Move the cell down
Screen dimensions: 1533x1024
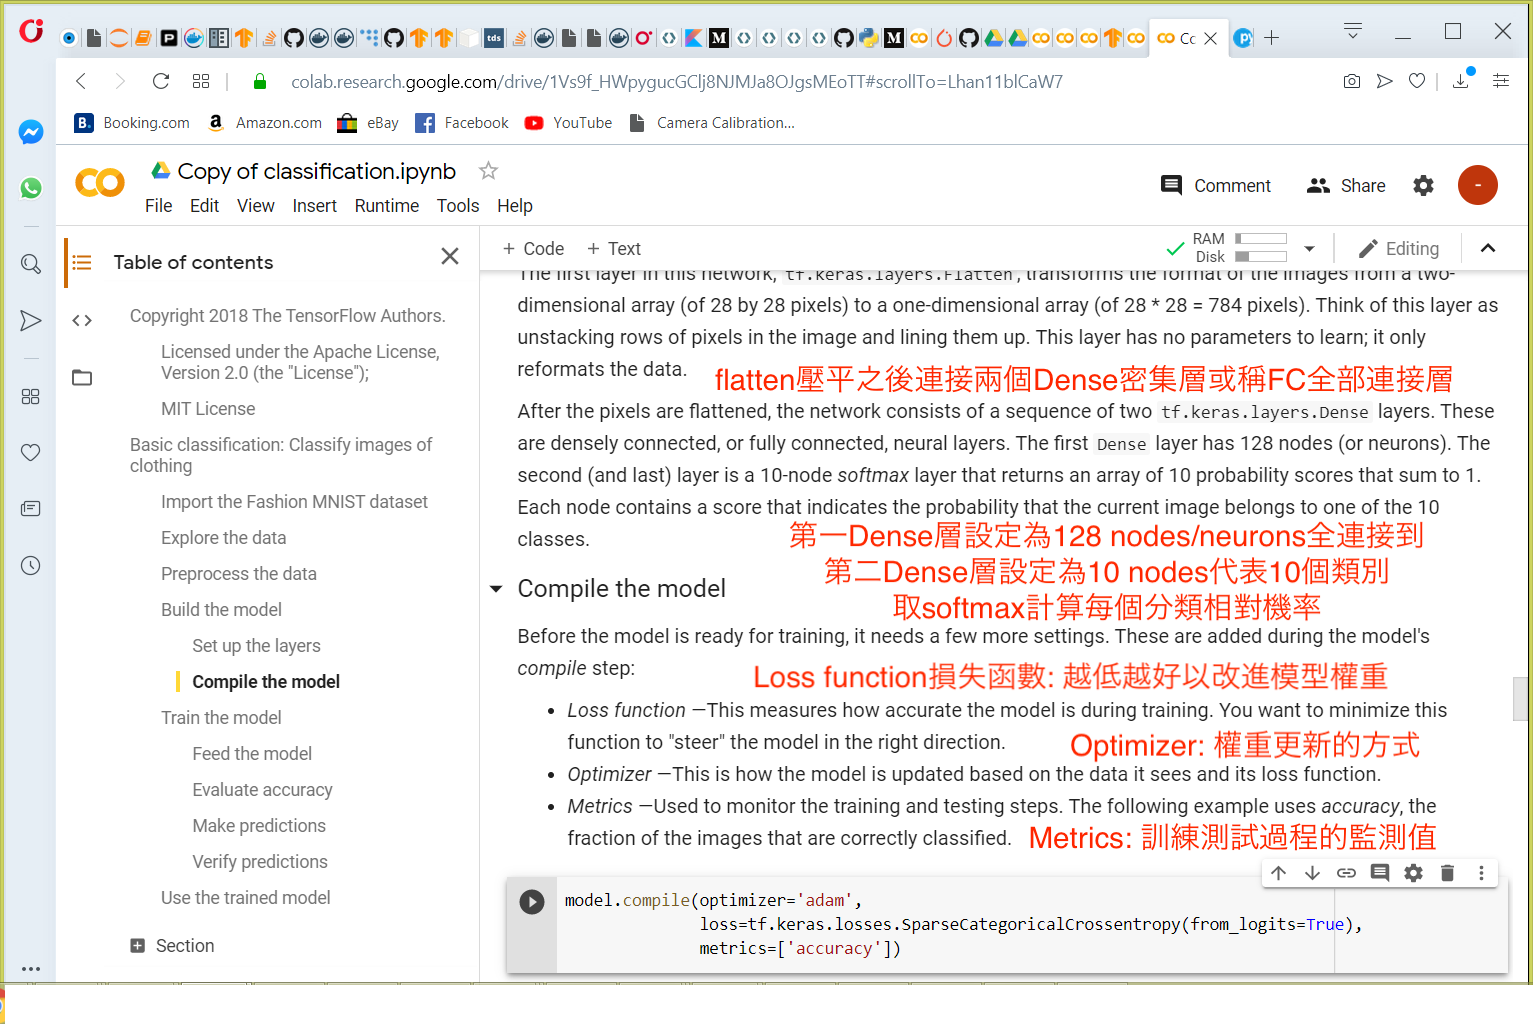1312,873
